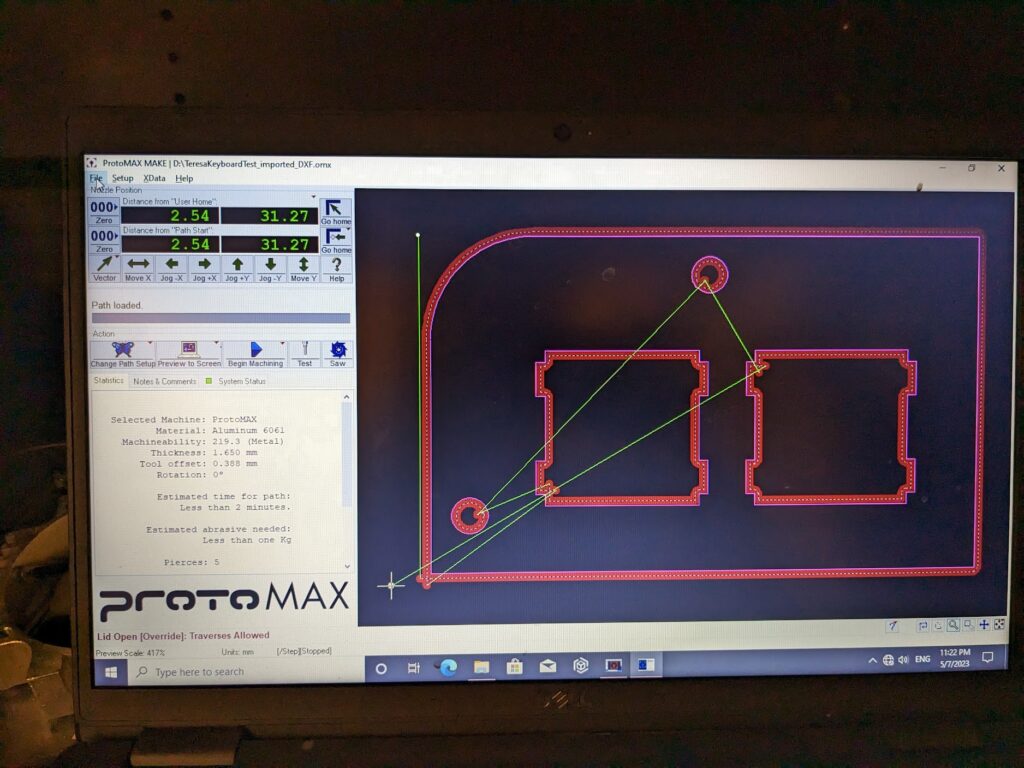Open the Preview to Screen dropdown arrow
This screenshot has height=768, width=1024.
coord(216,344)
